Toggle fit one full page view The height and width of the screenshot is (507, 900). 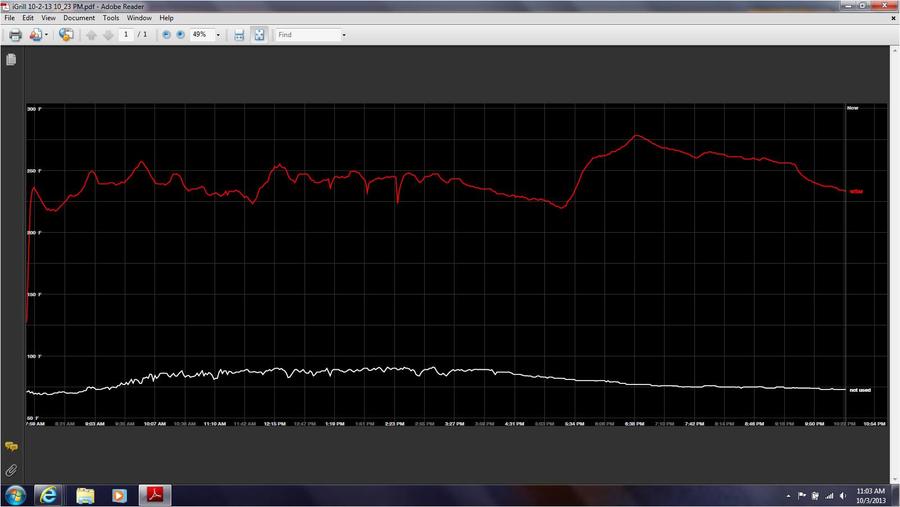click(x=259, y=35)
